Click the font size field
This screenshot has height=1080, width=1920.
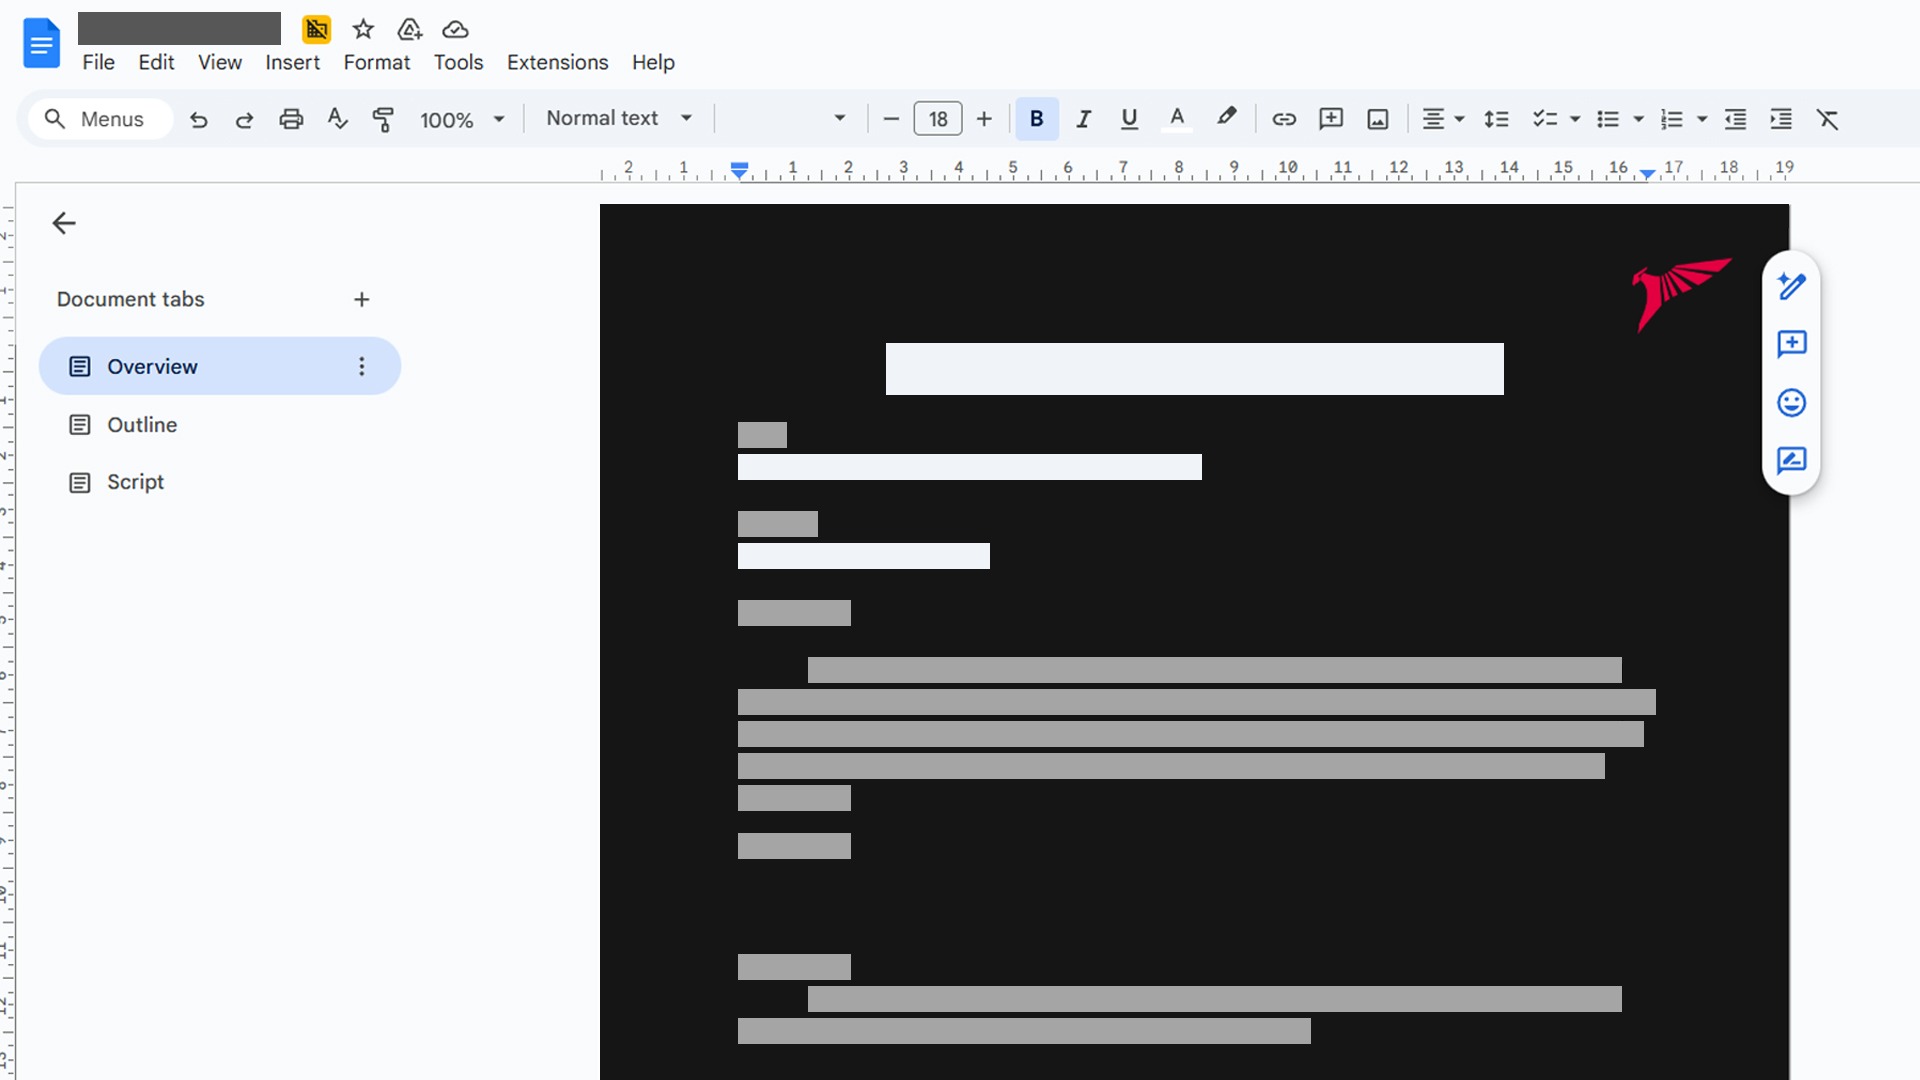[938, 119]
